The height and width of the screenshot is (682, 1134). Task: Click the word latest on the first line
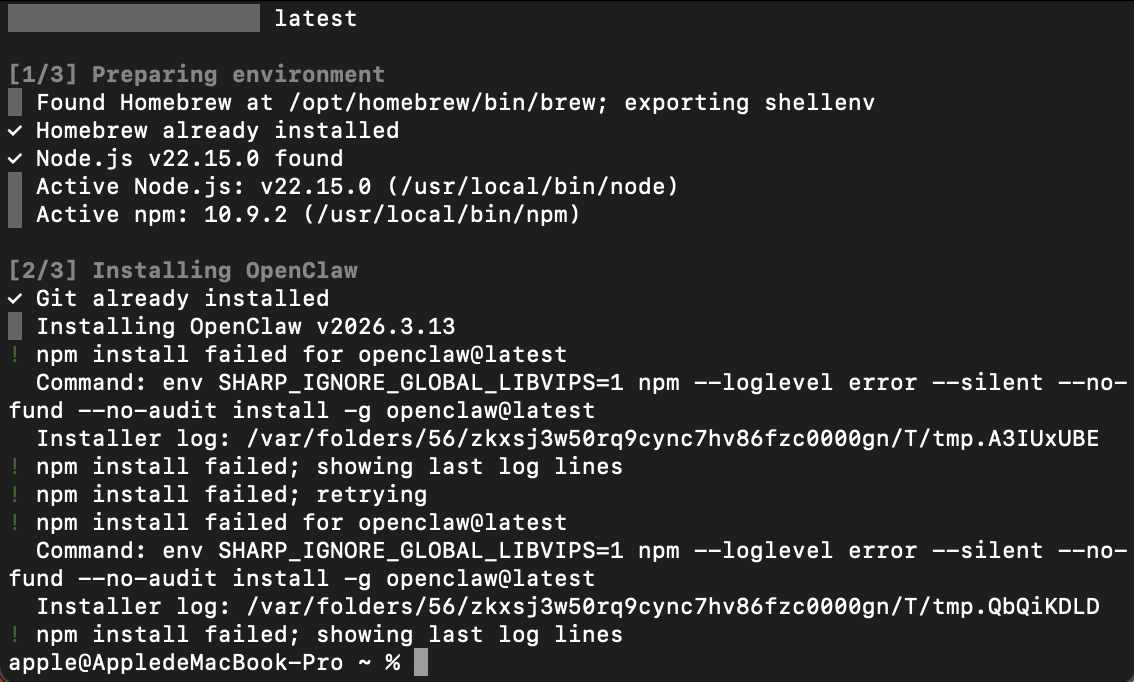[x=315, y=19]
